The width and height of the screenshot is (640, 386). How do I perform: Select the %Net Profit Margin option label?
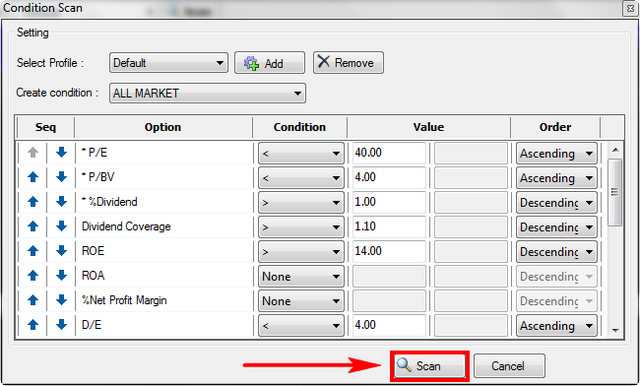point(124,301)
